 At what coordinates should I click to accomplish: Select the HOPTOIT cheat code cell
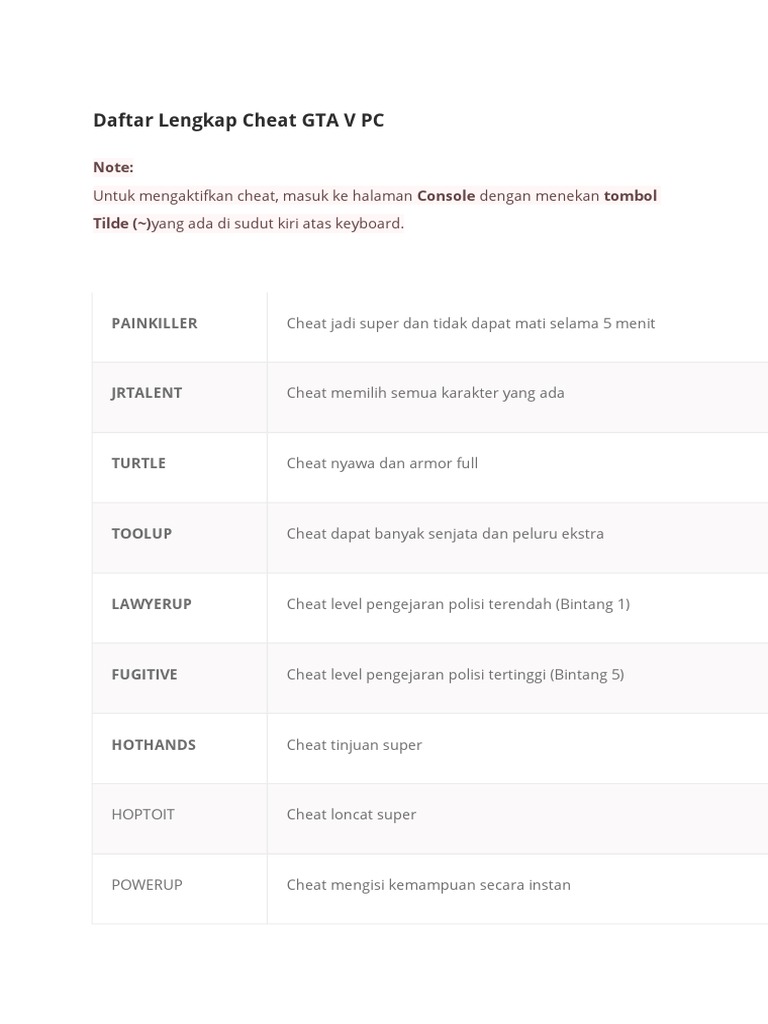[x=143, y=814]
